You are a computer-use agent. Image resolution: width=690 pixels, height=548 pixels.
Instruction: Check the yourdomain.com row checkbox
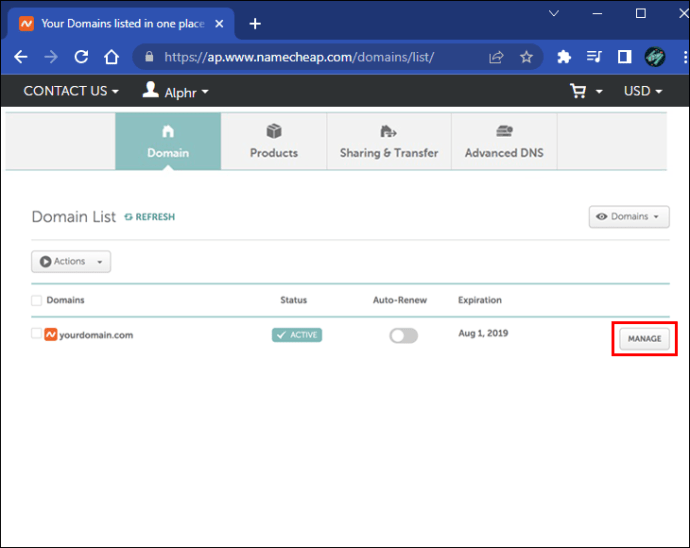click(x=37, y=333)
